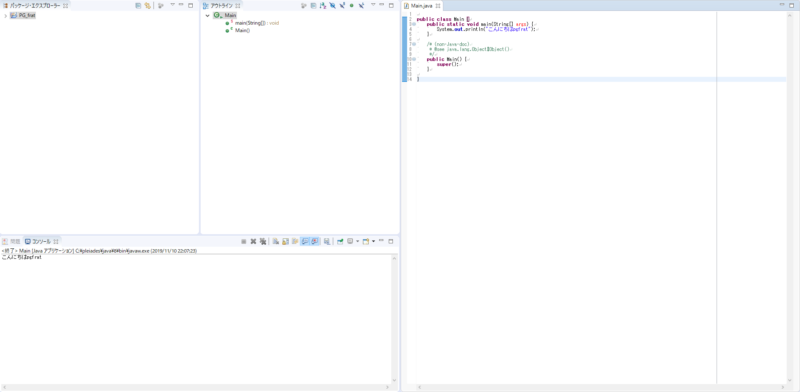Close the Main.java editor tab

coord(438,6)
